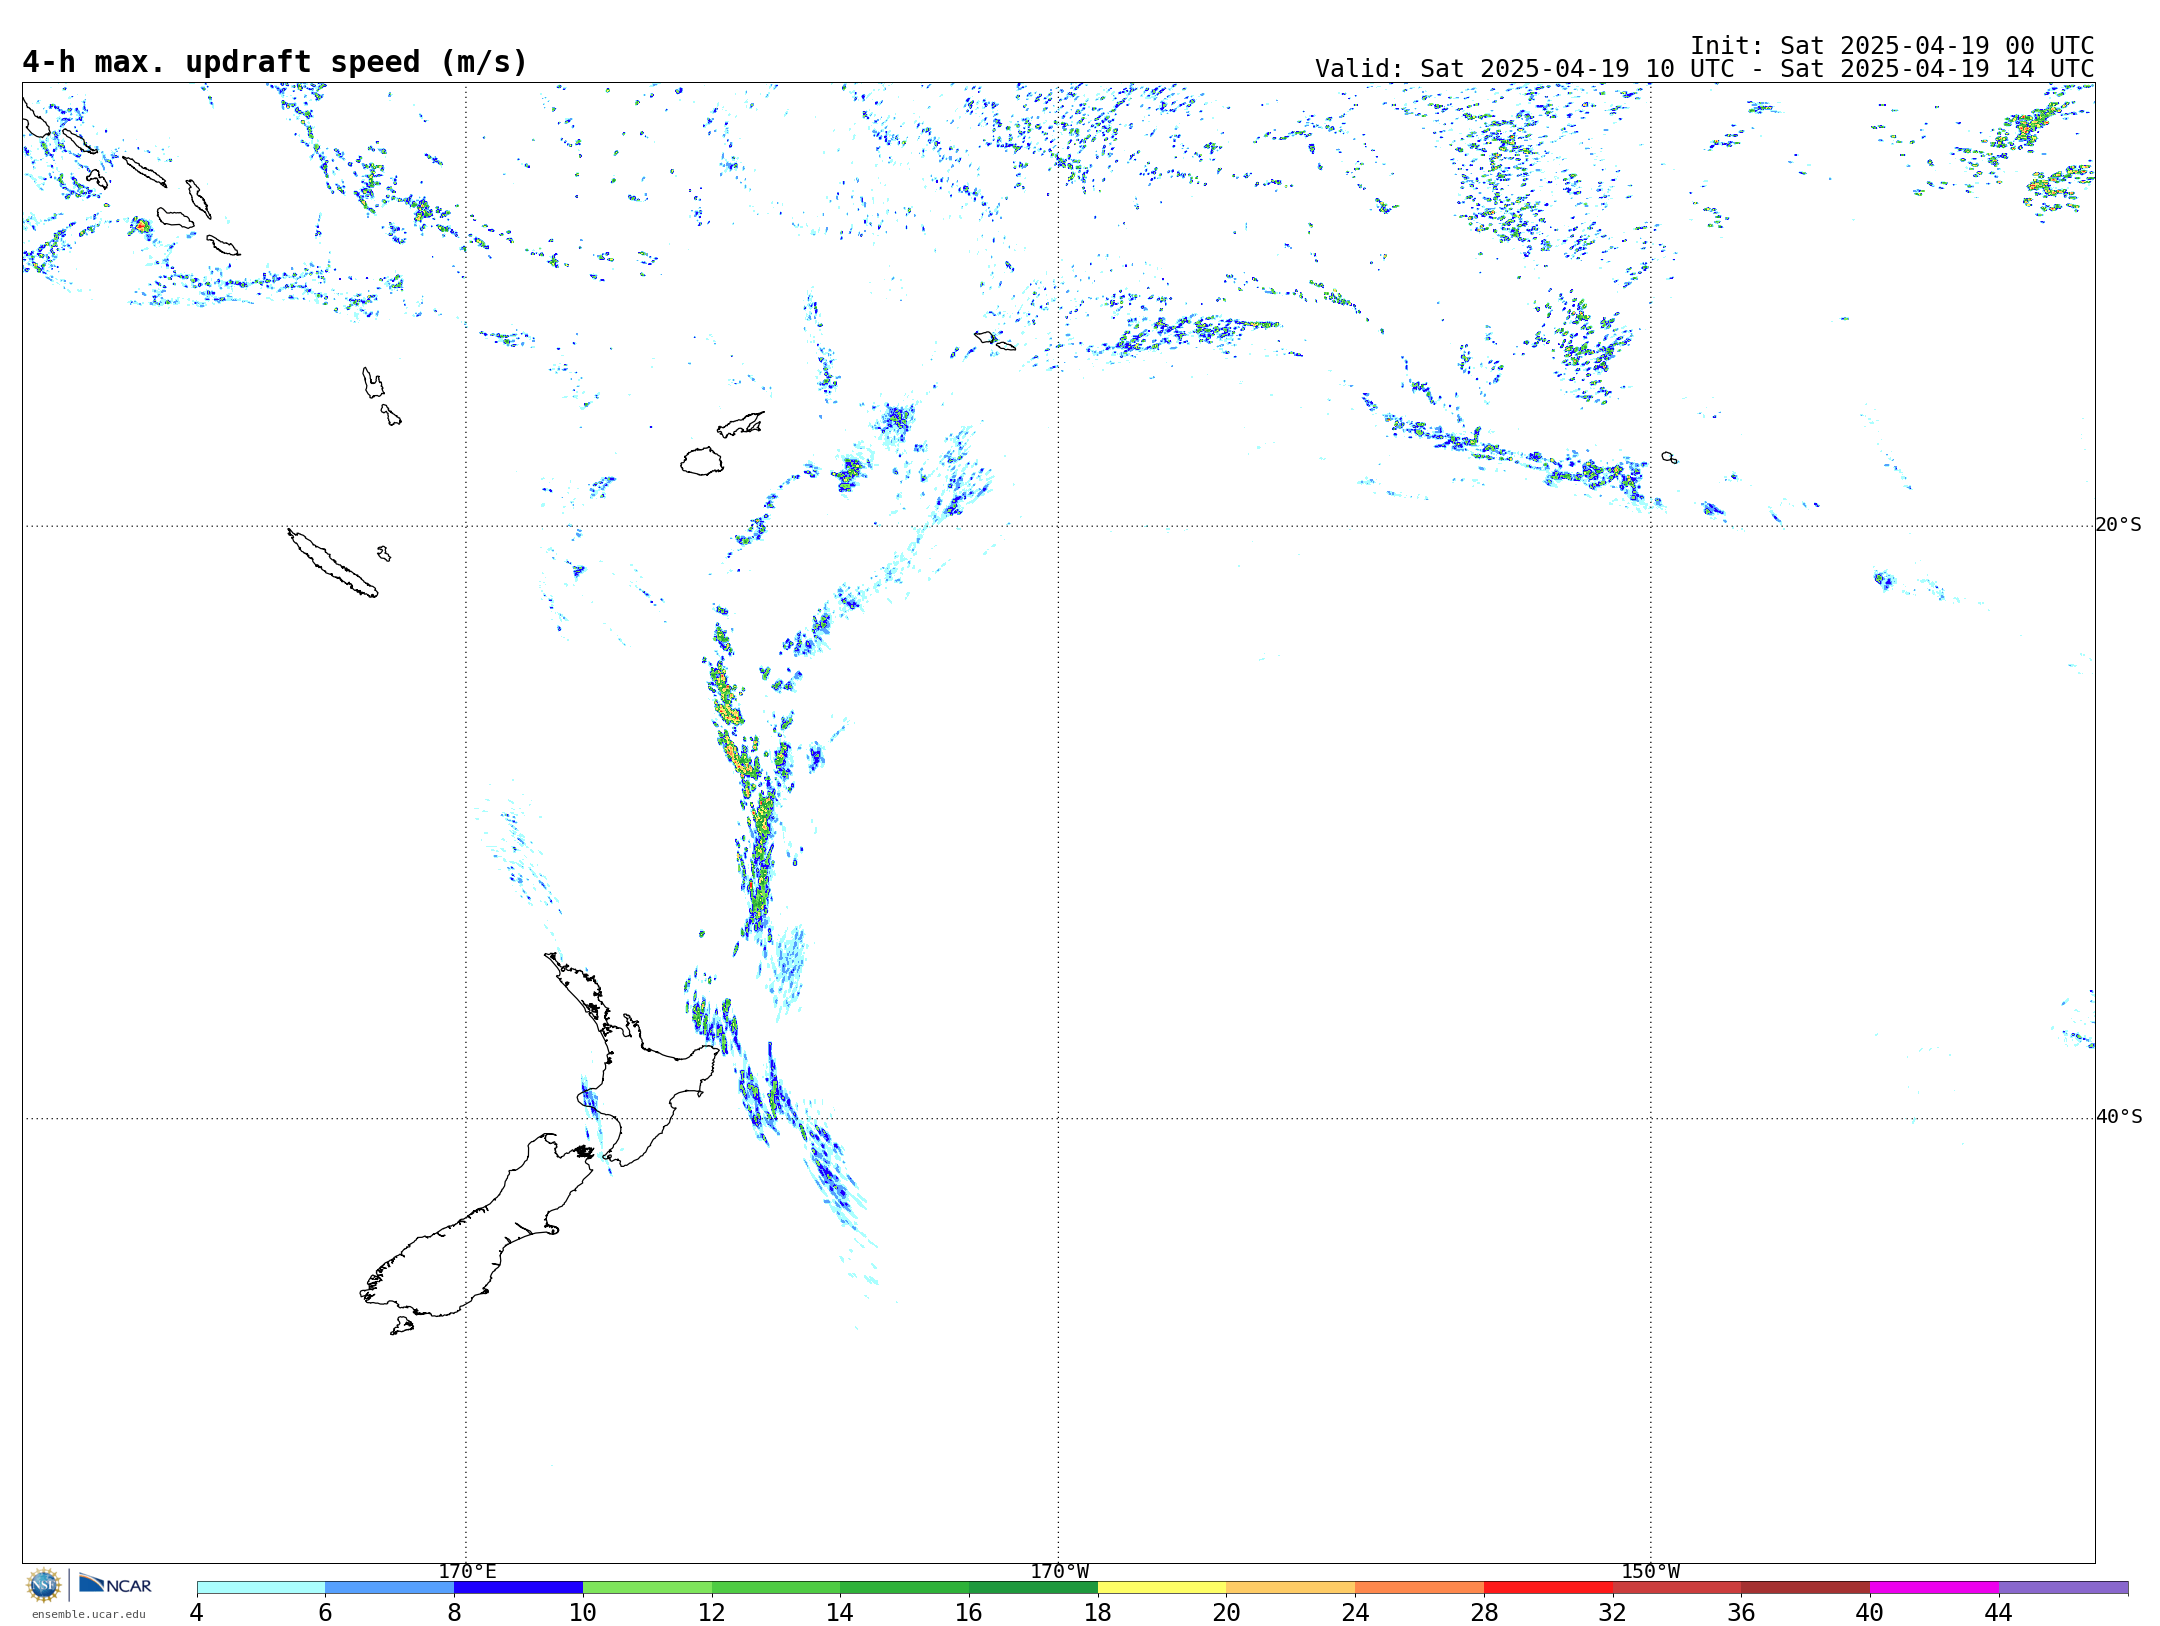Select the '4-h max. updraft speed (m/s)' title

coord(275,62)
